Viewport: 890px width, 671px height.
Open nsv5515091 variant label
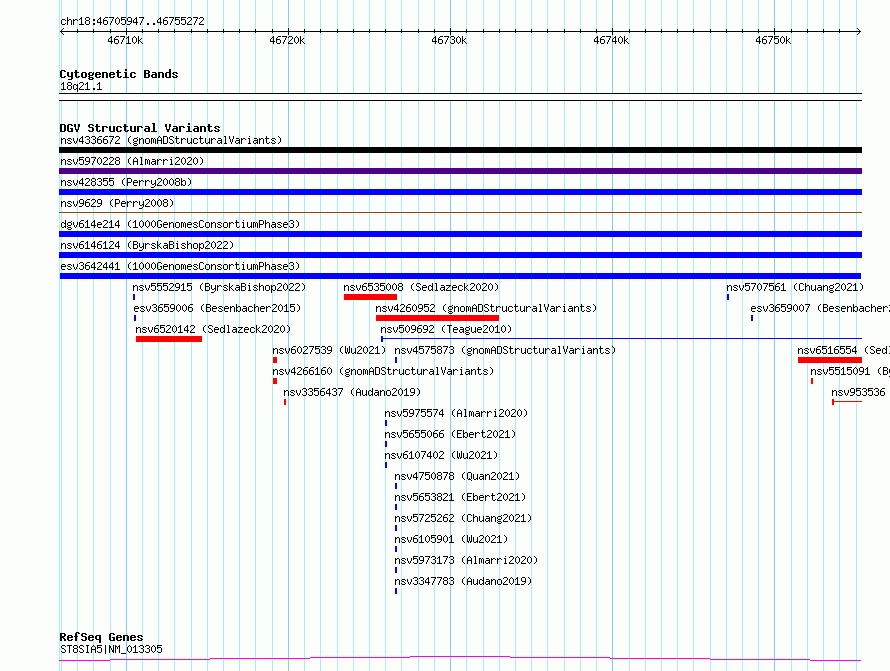pos(850,371)
